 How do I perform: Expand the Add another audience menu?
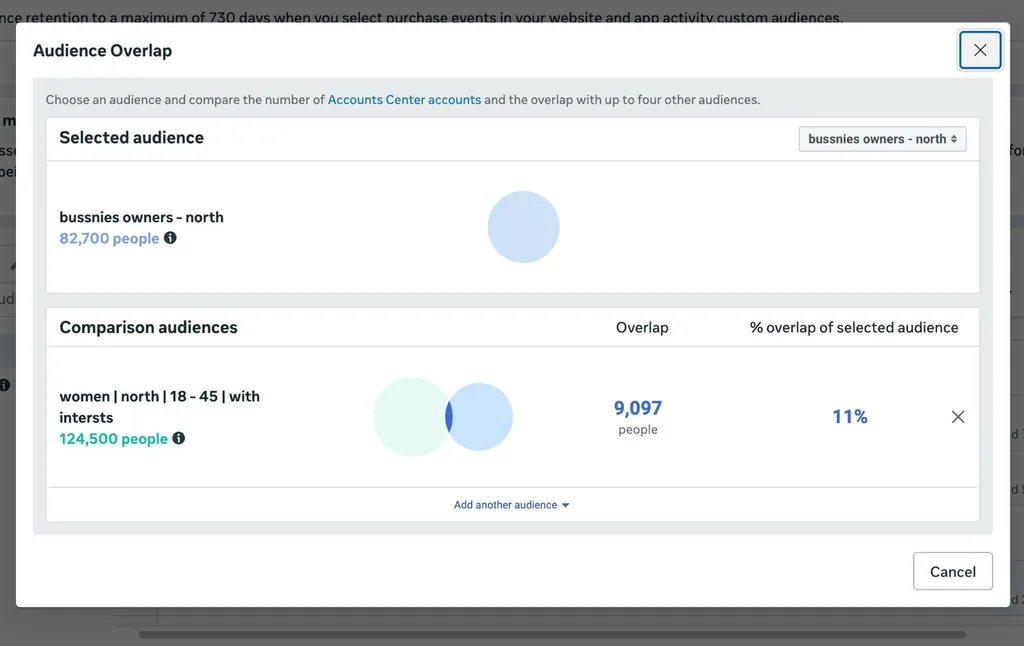pos(512,505)
